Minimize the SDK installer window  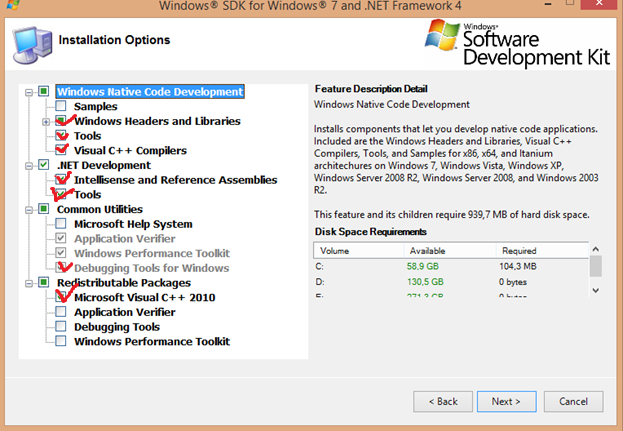point(549,4)
